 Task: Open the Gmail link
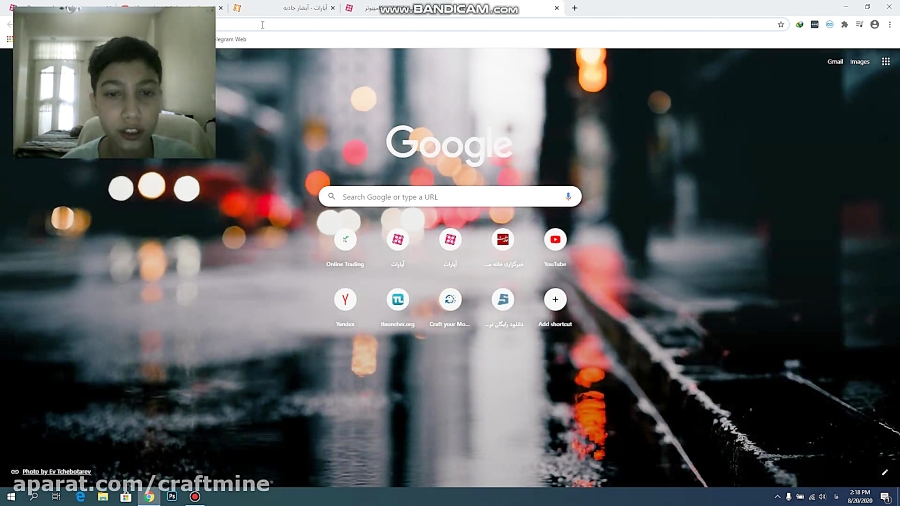tap(835, 62)
